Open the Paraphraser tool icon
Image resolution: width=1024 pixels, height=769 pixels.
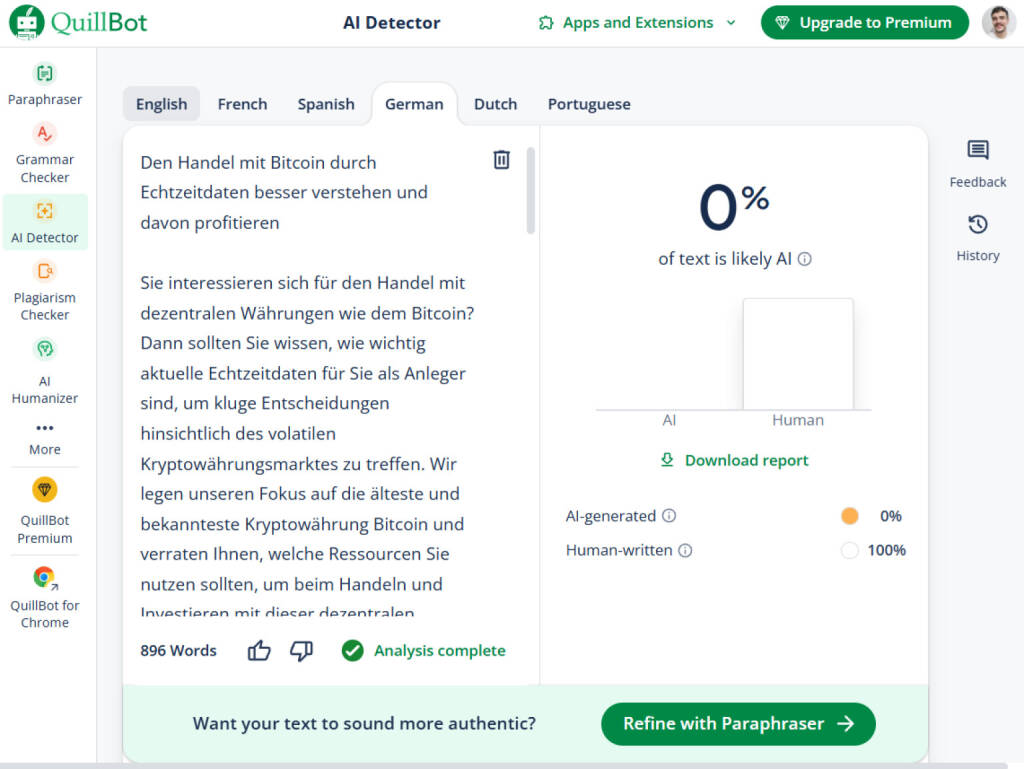[x=44, y=73]
